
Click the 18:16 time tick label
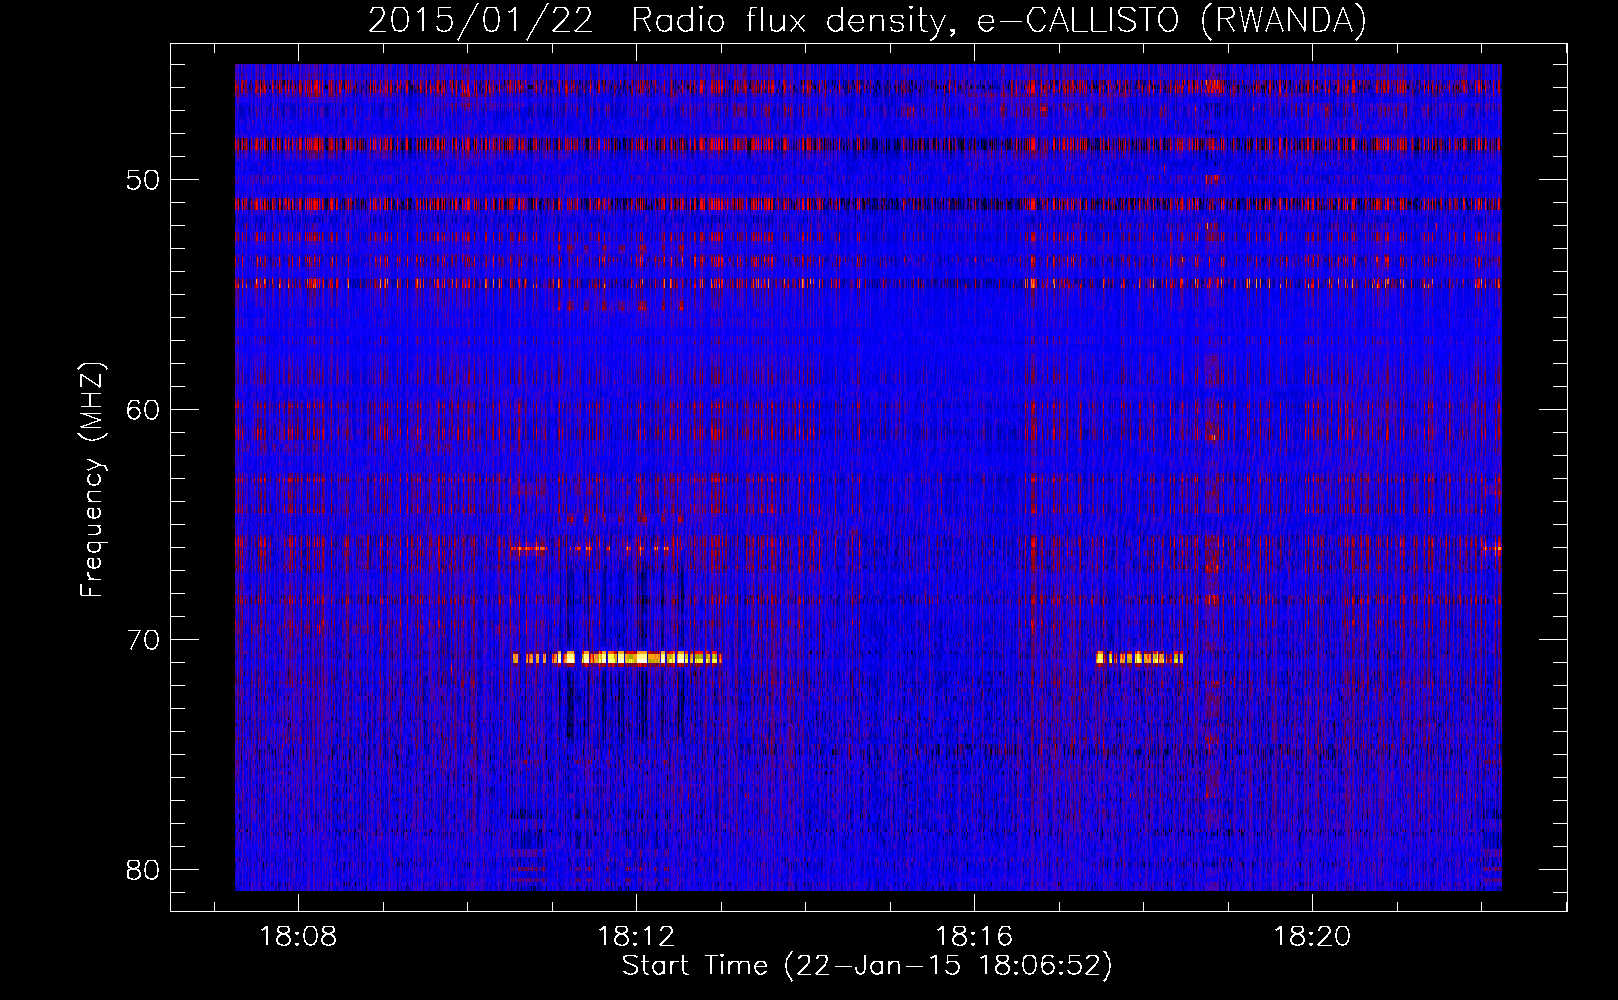[974, 937]
